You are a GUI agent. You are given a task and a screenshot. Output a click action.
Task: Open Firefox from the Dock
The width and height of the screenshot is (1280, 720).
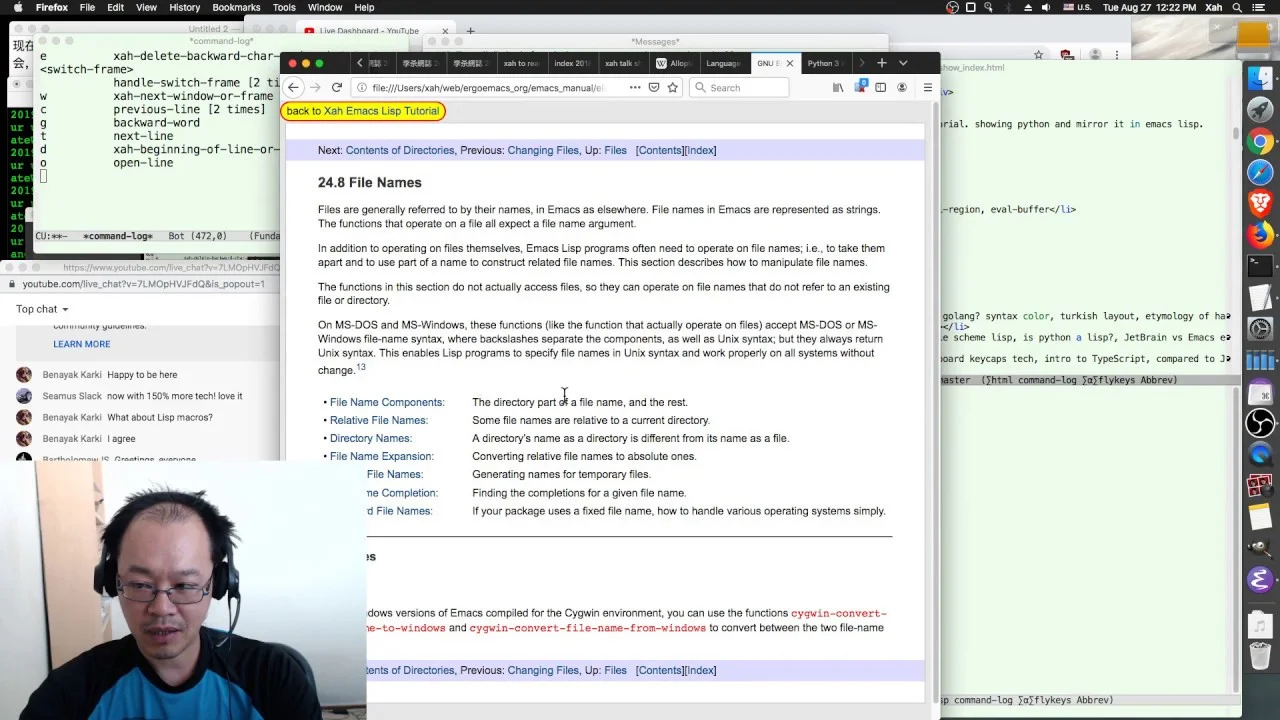click(x=1260, y=235)
